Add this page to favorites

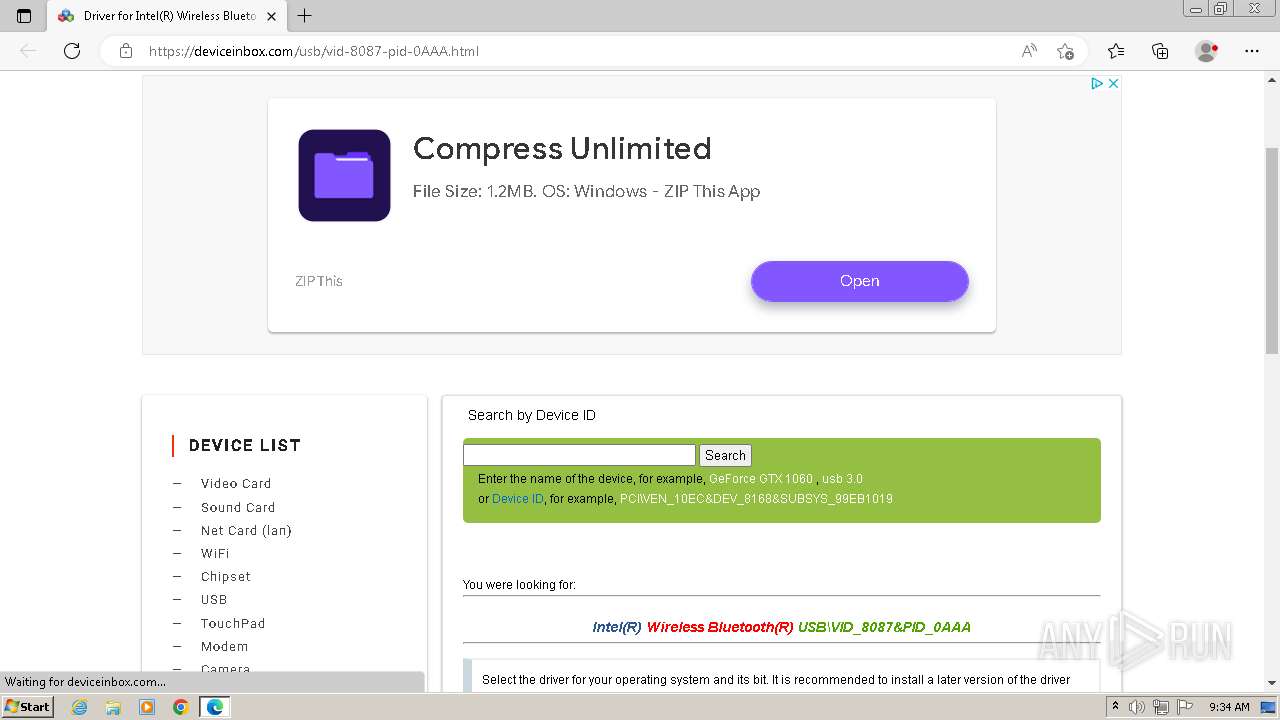(x=1065, y=51)
